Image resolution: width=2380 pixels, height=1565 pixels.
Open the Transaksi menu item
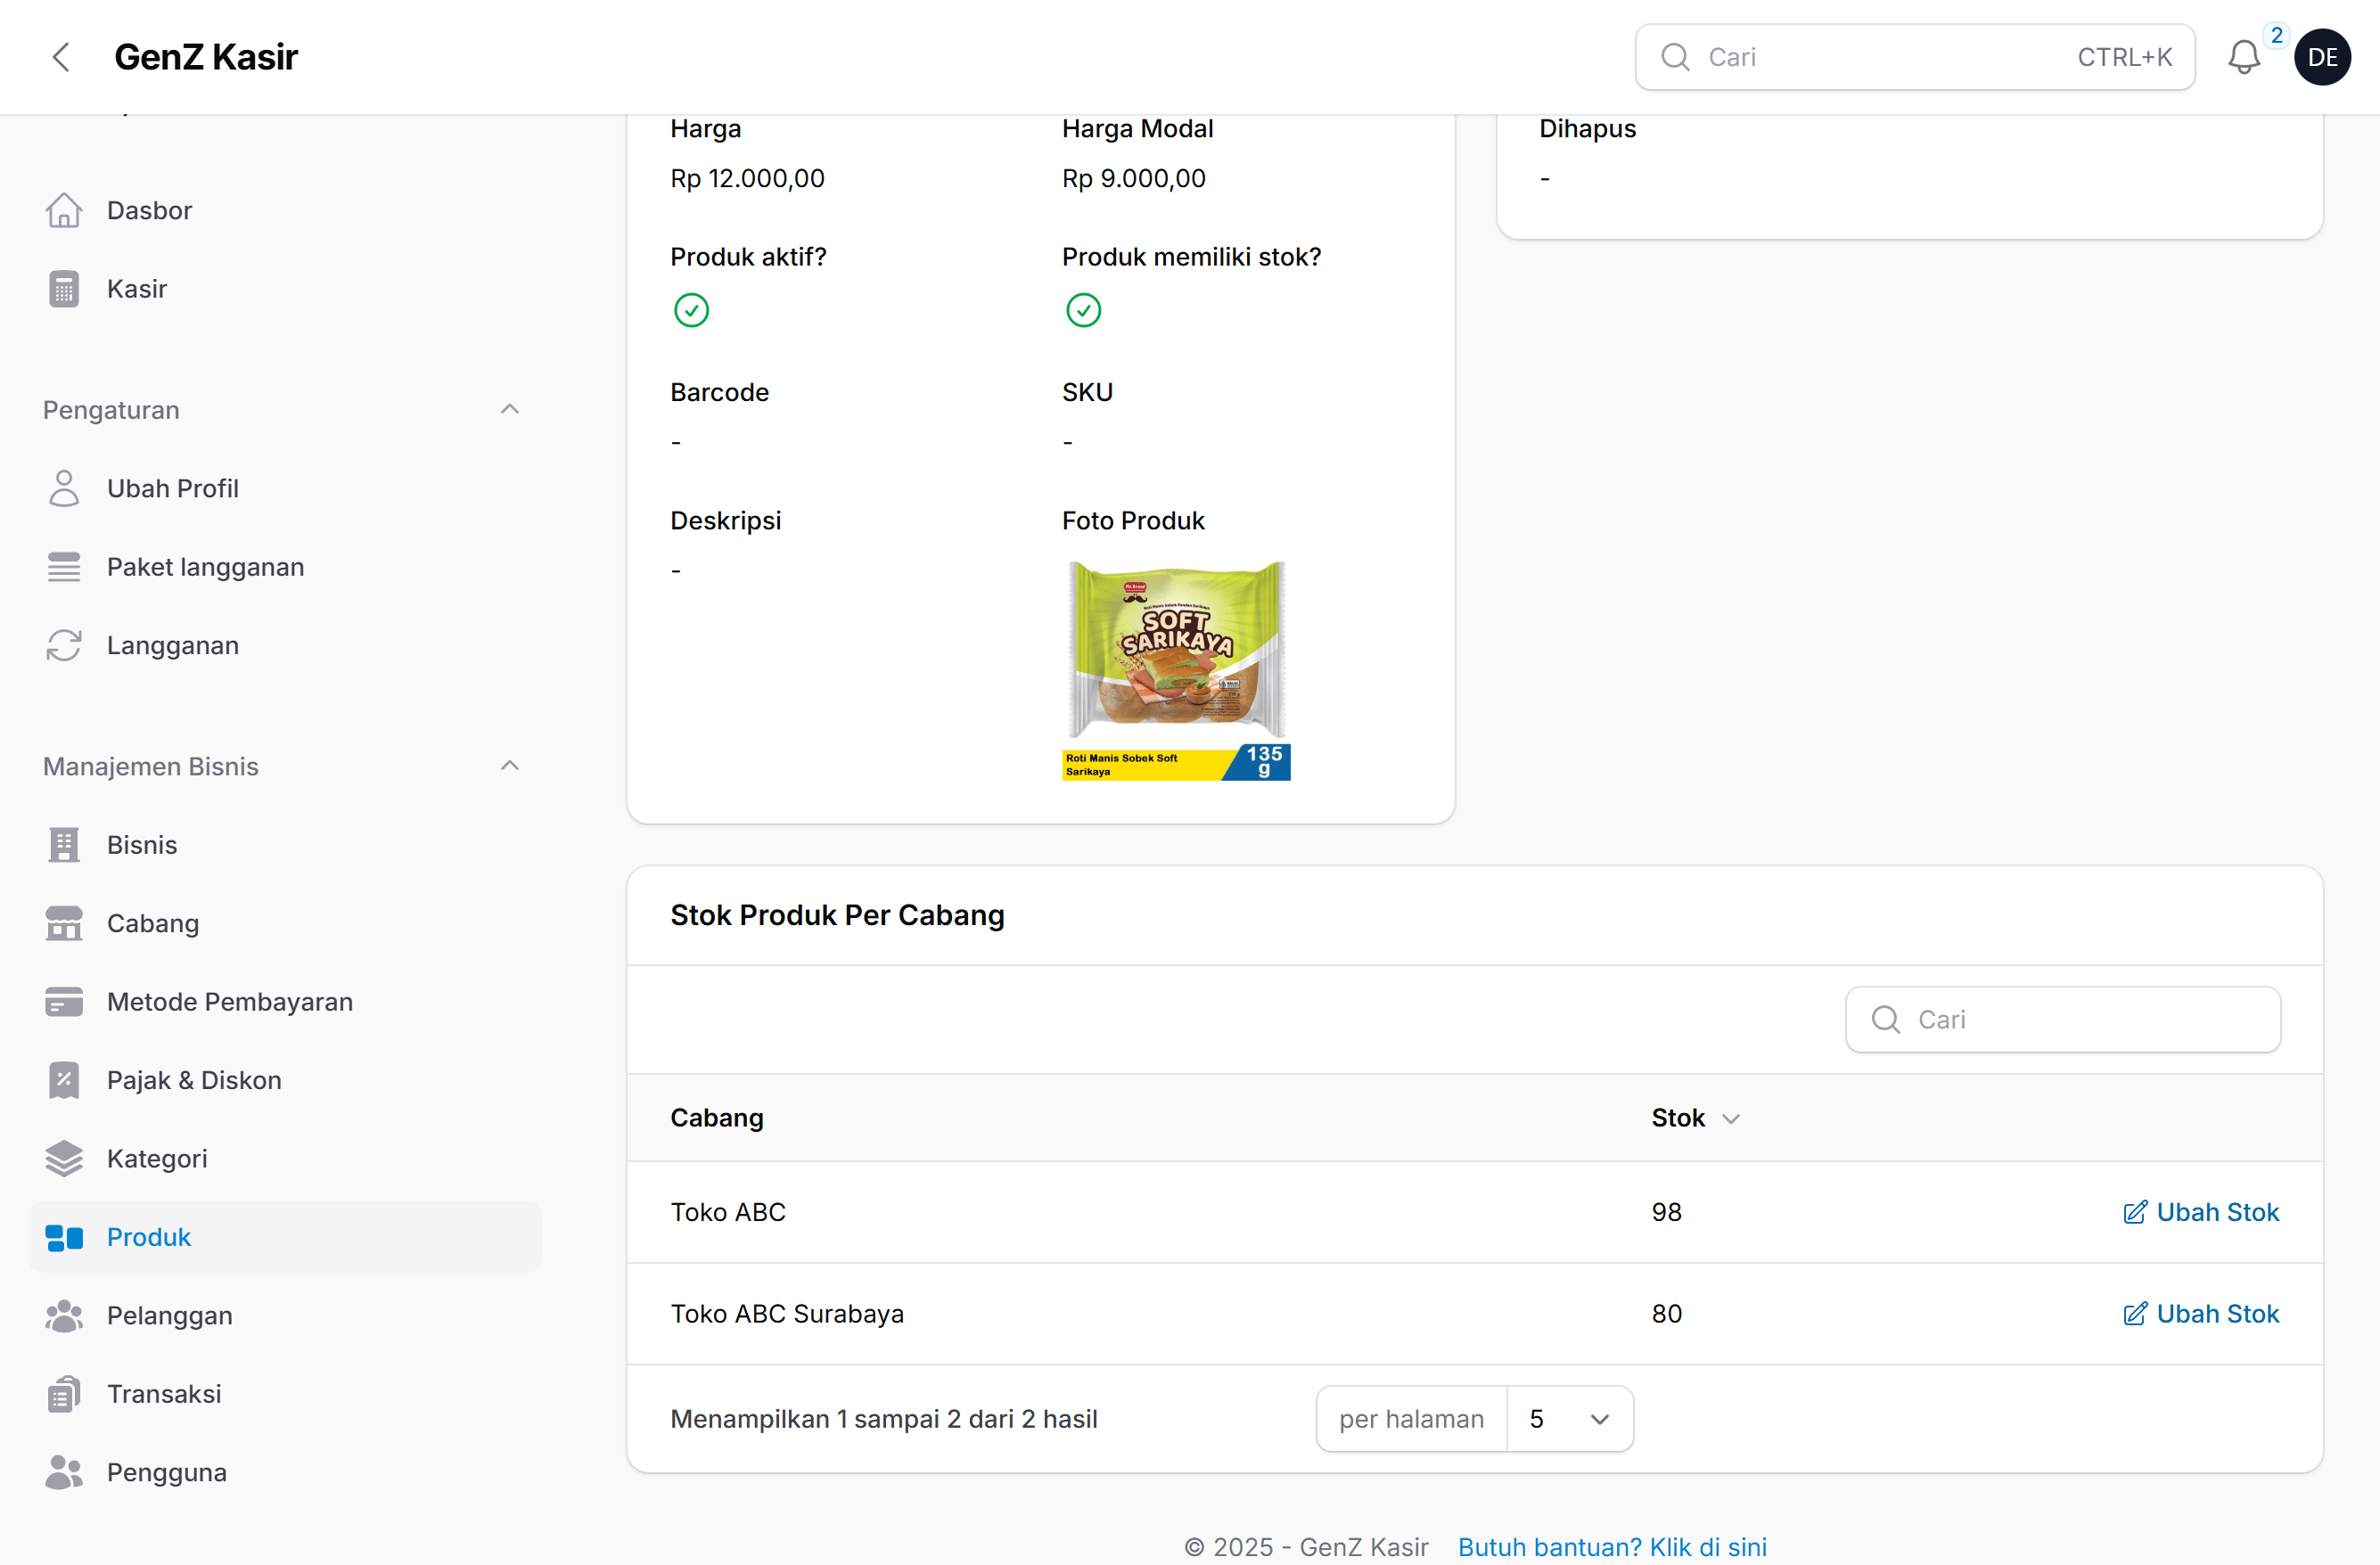pyautogui.click(x=164, y=1393)
